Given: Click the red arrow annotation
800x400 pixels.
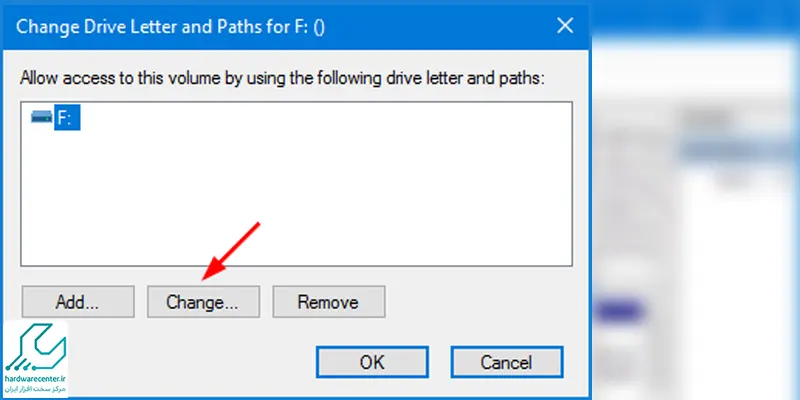Looking at the screenshot, I should tap(231, 252).
